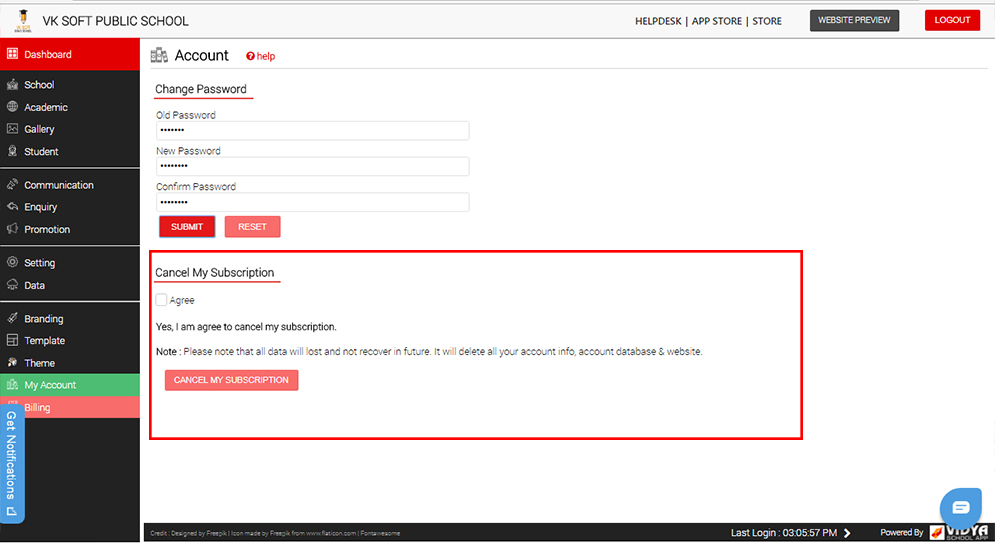Open the chat bubble widget

click(961, 507)
